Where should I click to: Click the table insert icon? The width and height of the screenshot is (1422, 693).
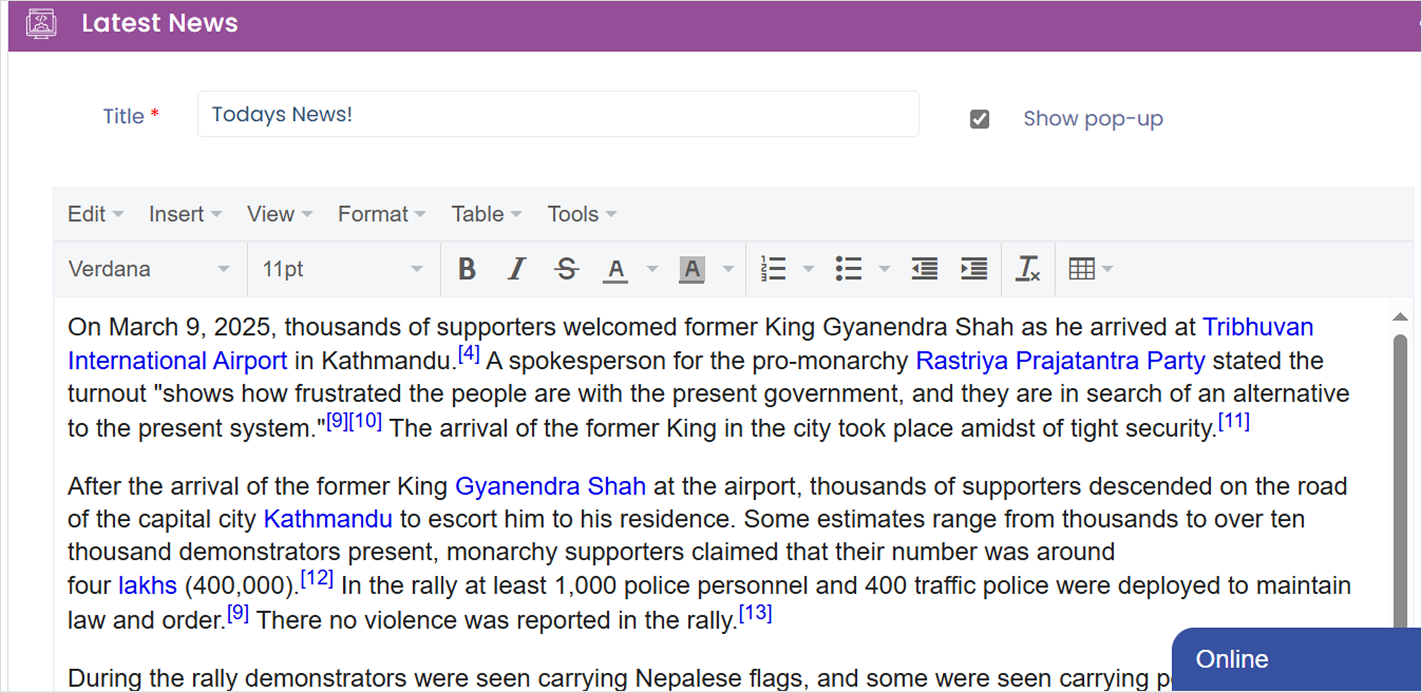pyautogui.click(x=1082, y=269)
